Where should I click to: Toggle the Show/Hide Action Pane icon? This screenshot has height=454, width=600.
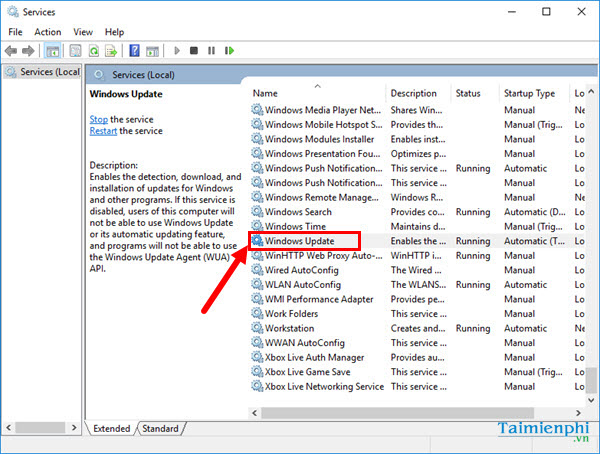[153, 51]
